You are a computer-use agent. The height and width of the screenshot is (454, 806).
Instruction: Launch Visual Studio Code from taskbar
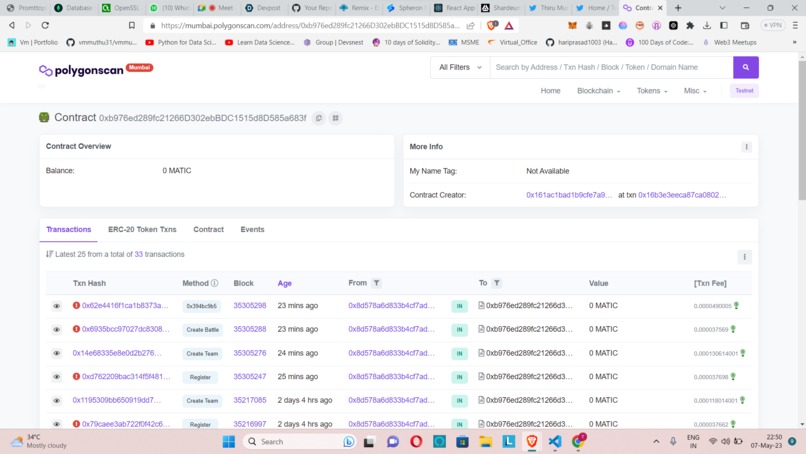pyautogui.click(x=555, y=442)
